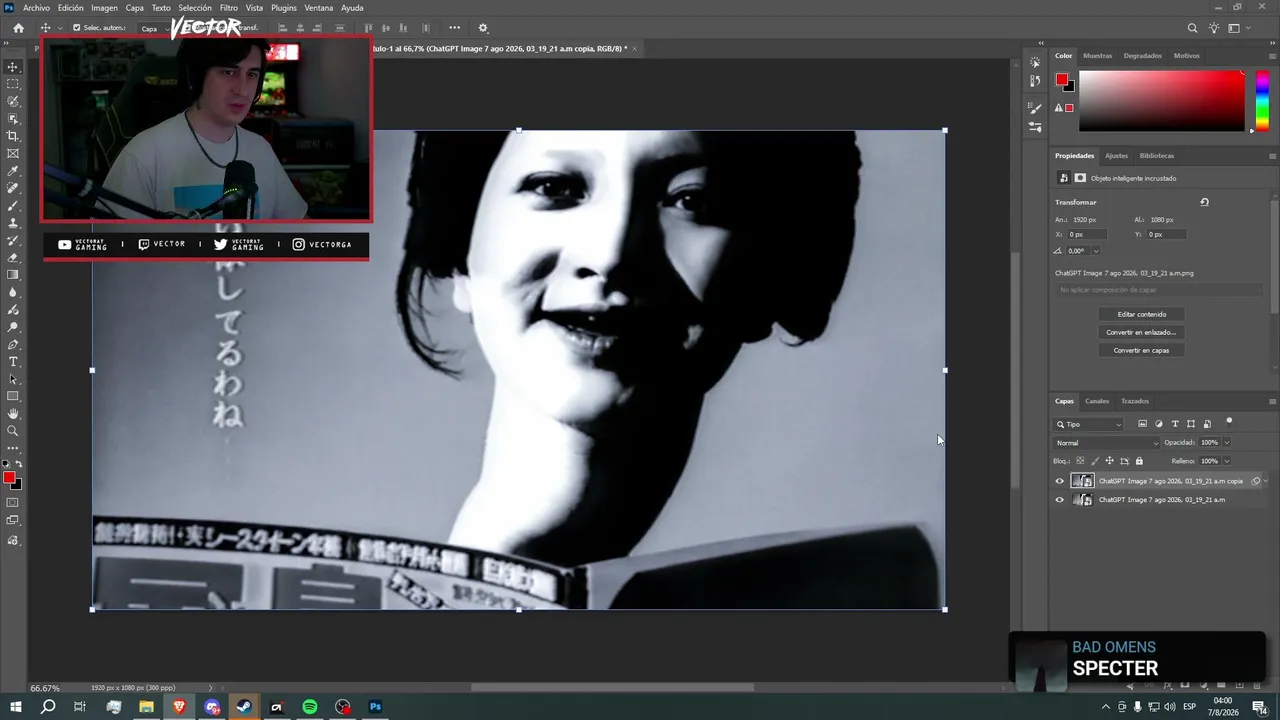1280x720 pixels.
Task: Lock all on the selected layer
Action: [x=1139, y=461]
